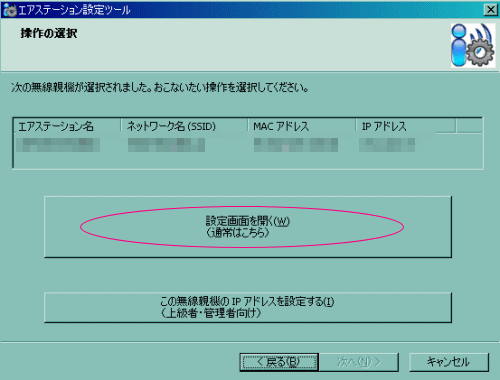This screenshot has height=380, width=500.
Task: Choose この無線親機の IP アドレスを設定する(I) button
Action: pyautogui.click(x=248, y=307)
